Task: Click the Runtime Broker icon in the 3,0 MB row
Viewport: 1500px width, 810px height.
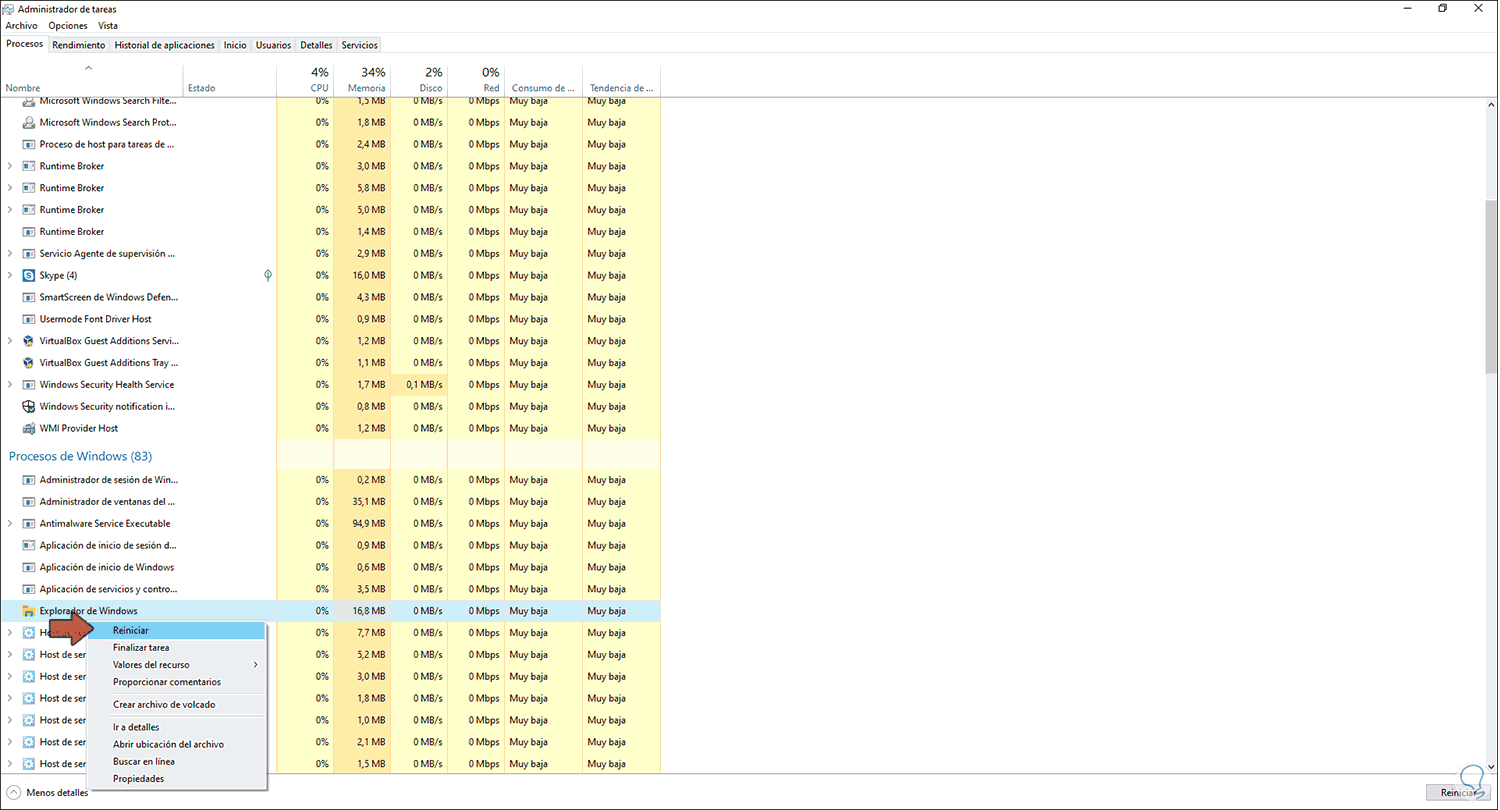Action: click(28, 166)
